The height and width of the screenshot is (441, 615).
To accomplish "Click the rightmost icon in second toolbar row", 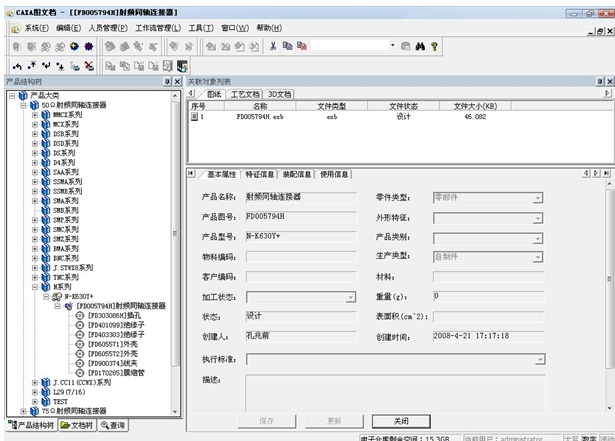I will 182,66.
